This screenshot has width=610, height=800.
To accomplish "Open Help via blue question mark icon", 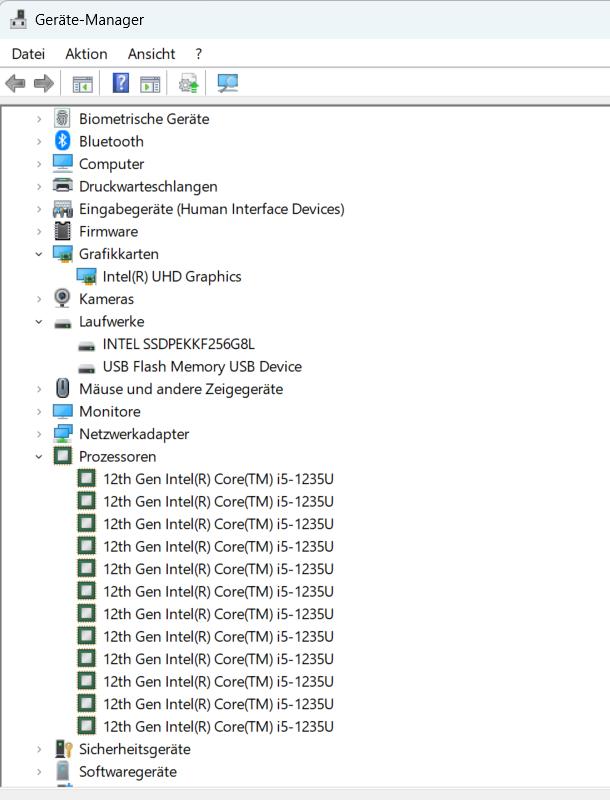I will 121,83.
